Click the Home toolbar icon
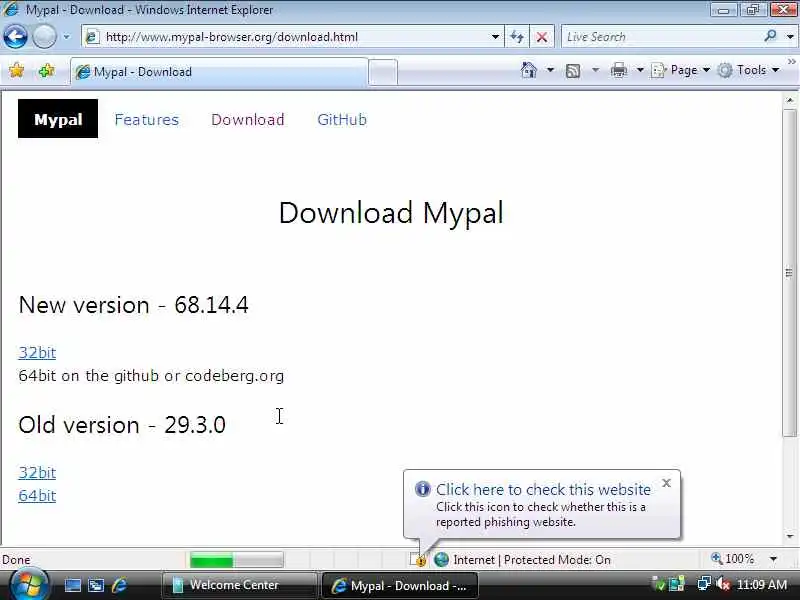The width and height of the screenshot is (800, 600). click(x=529, y=70)
